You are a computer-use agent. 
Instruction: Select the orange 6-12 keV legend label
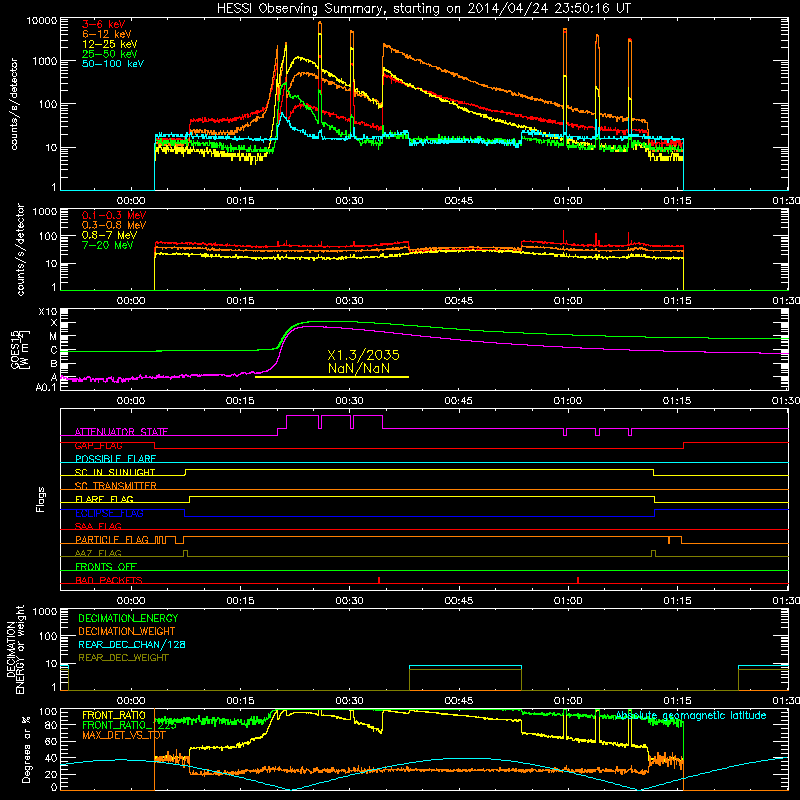point(107,34)
